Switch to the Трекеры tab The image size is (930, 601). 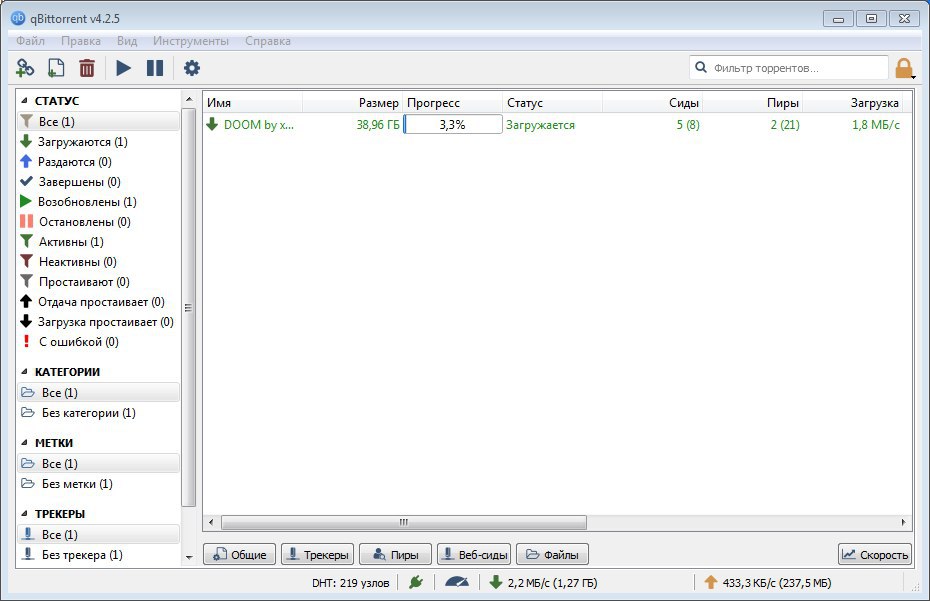coord(317,554)
